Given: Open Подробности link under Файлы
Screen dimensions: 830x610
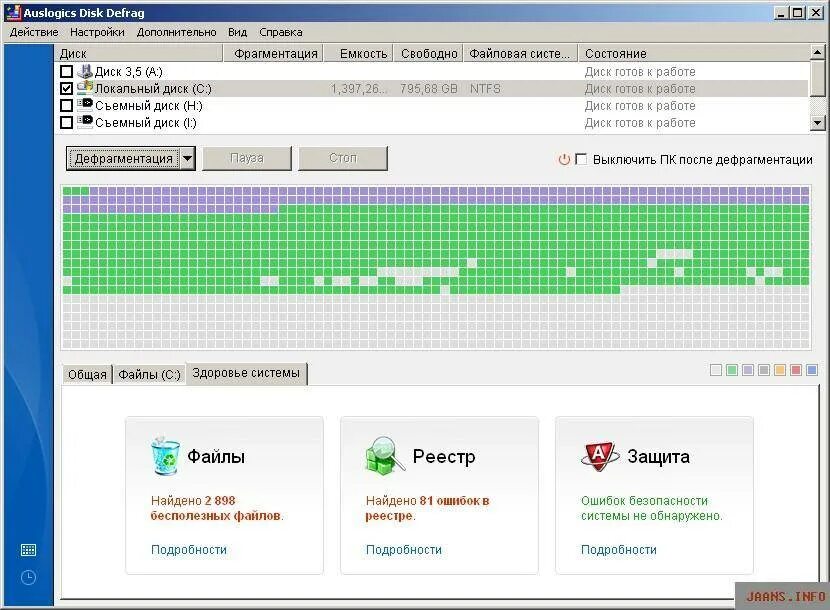Looking at the screenshot, I should pyautogui.click(x=189, y=550).
